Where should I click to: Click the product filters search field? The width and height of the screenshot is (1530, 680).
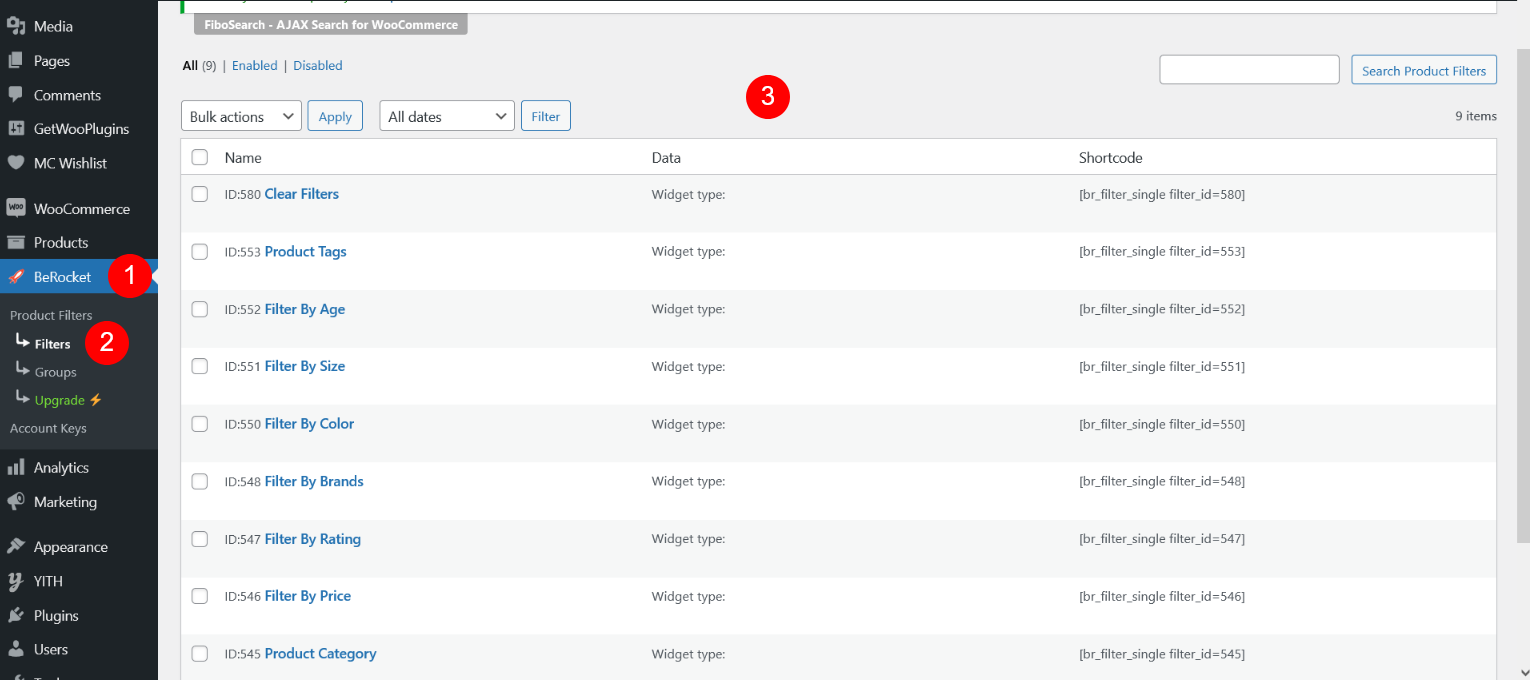(x=1249, y=70)
